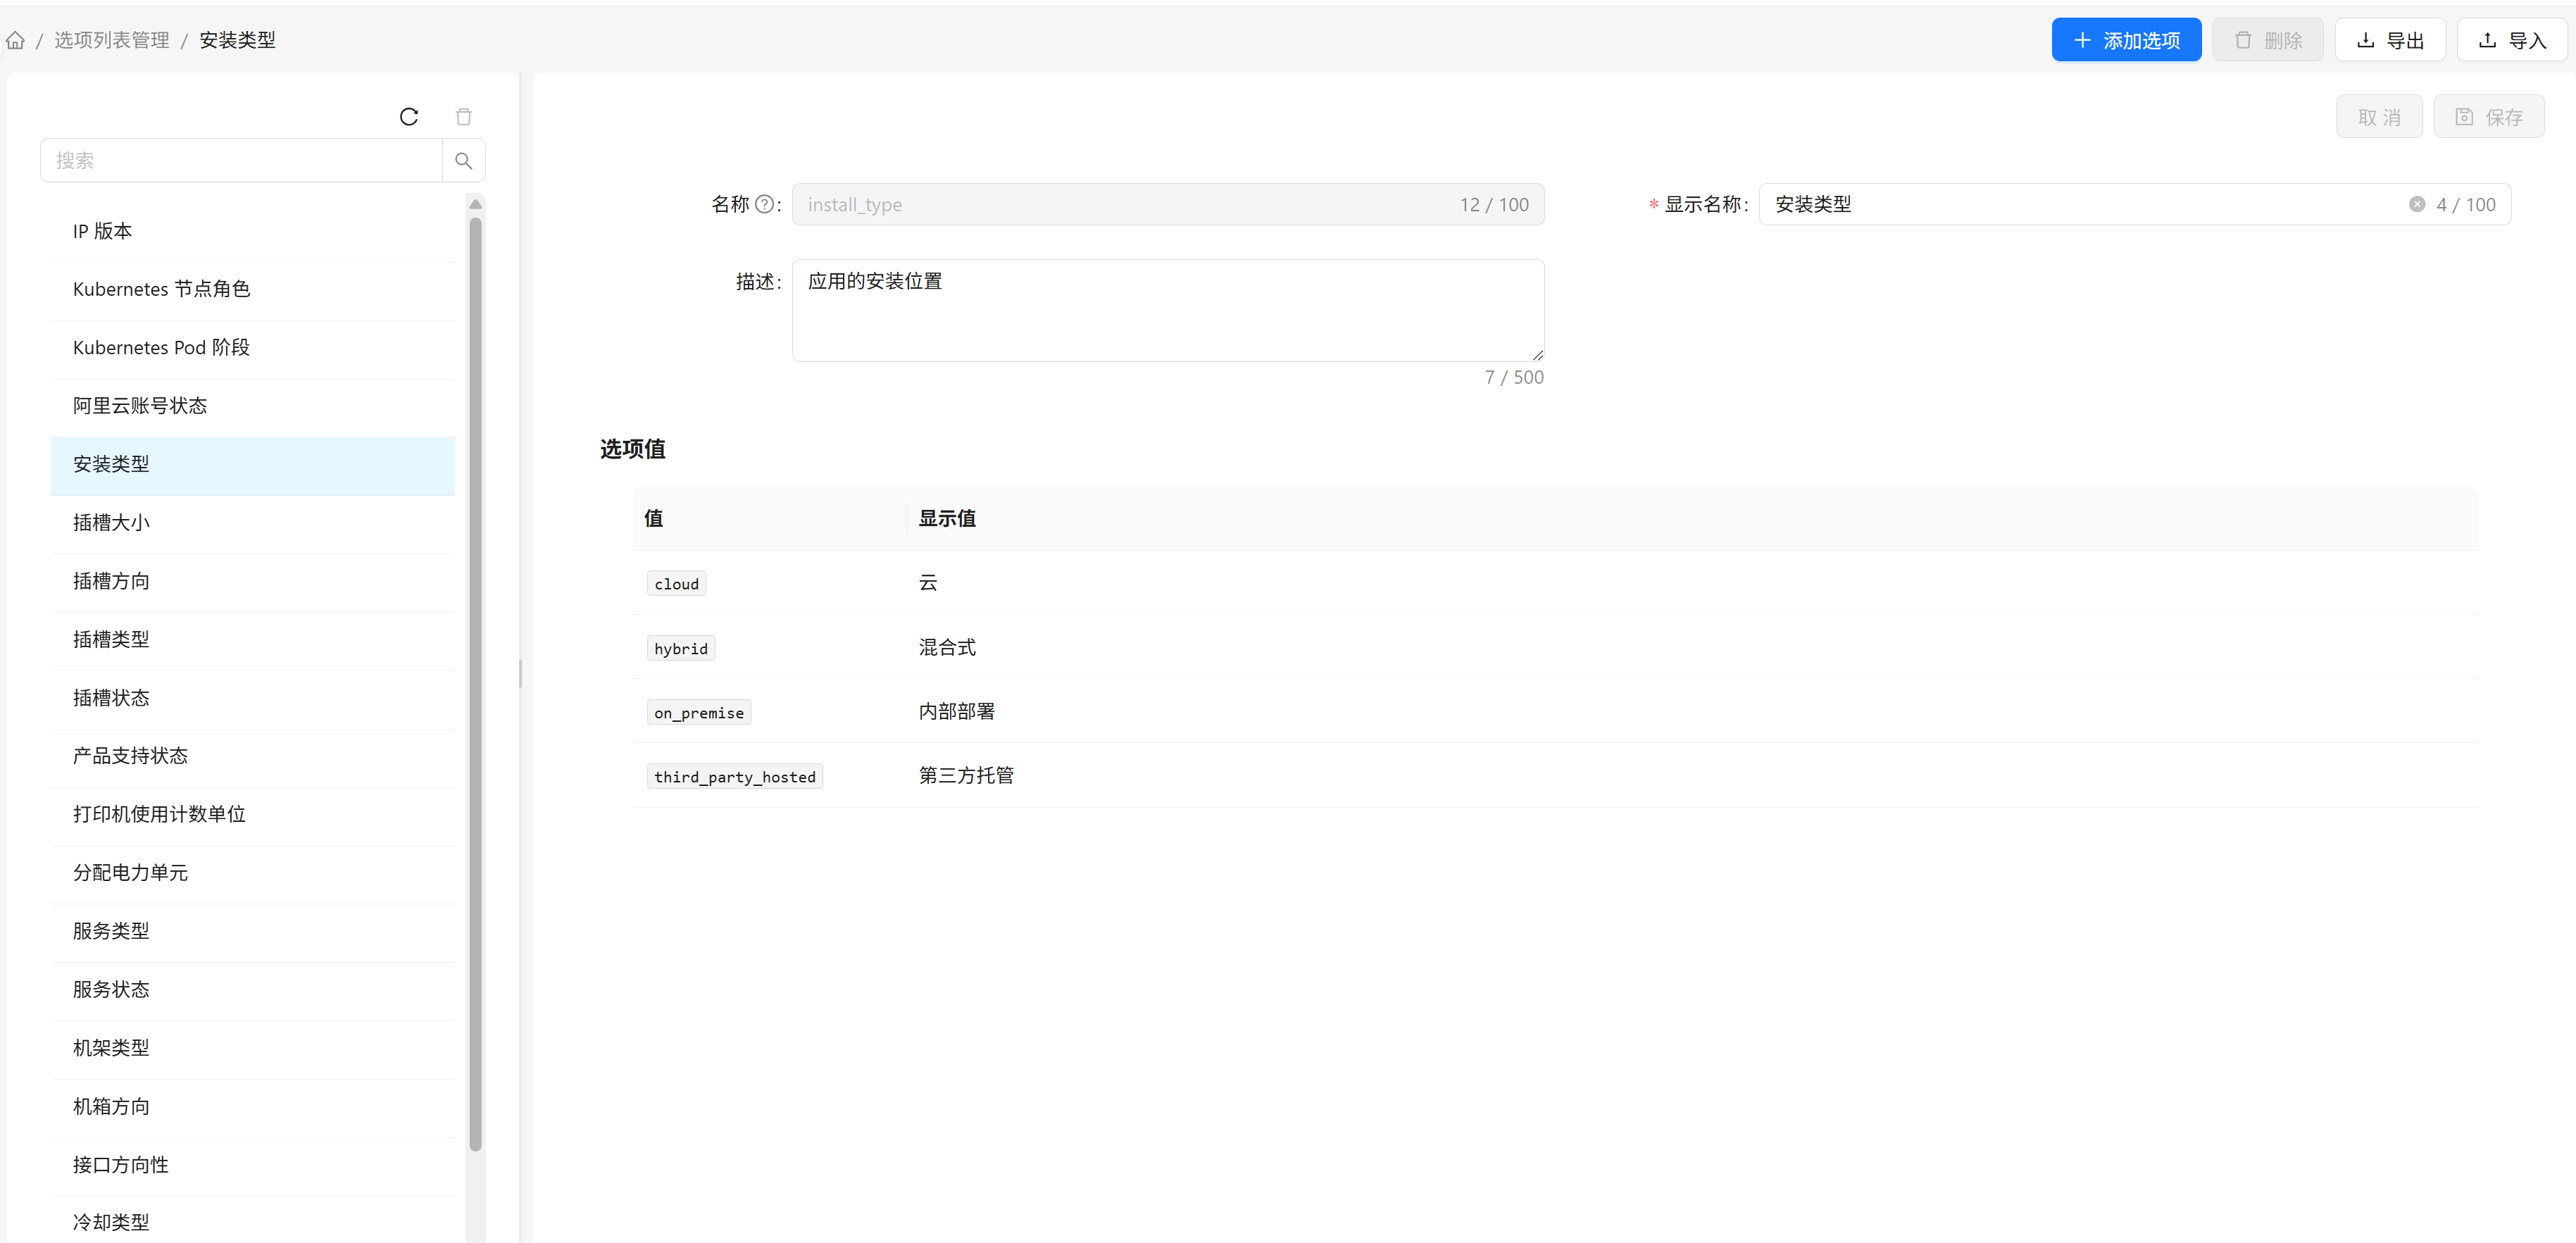The width and height of the screenshot is (2576, 1243).
Task: Click display value 第三方托管
Action: pos(966,775)
